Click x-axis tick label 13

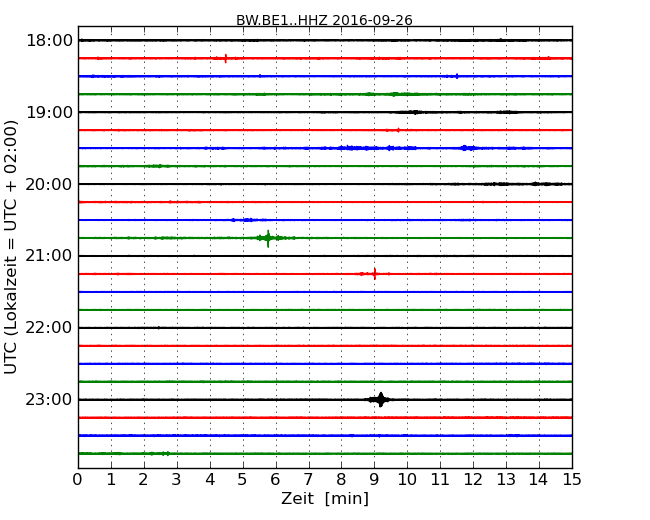click(x=506, y=479)
